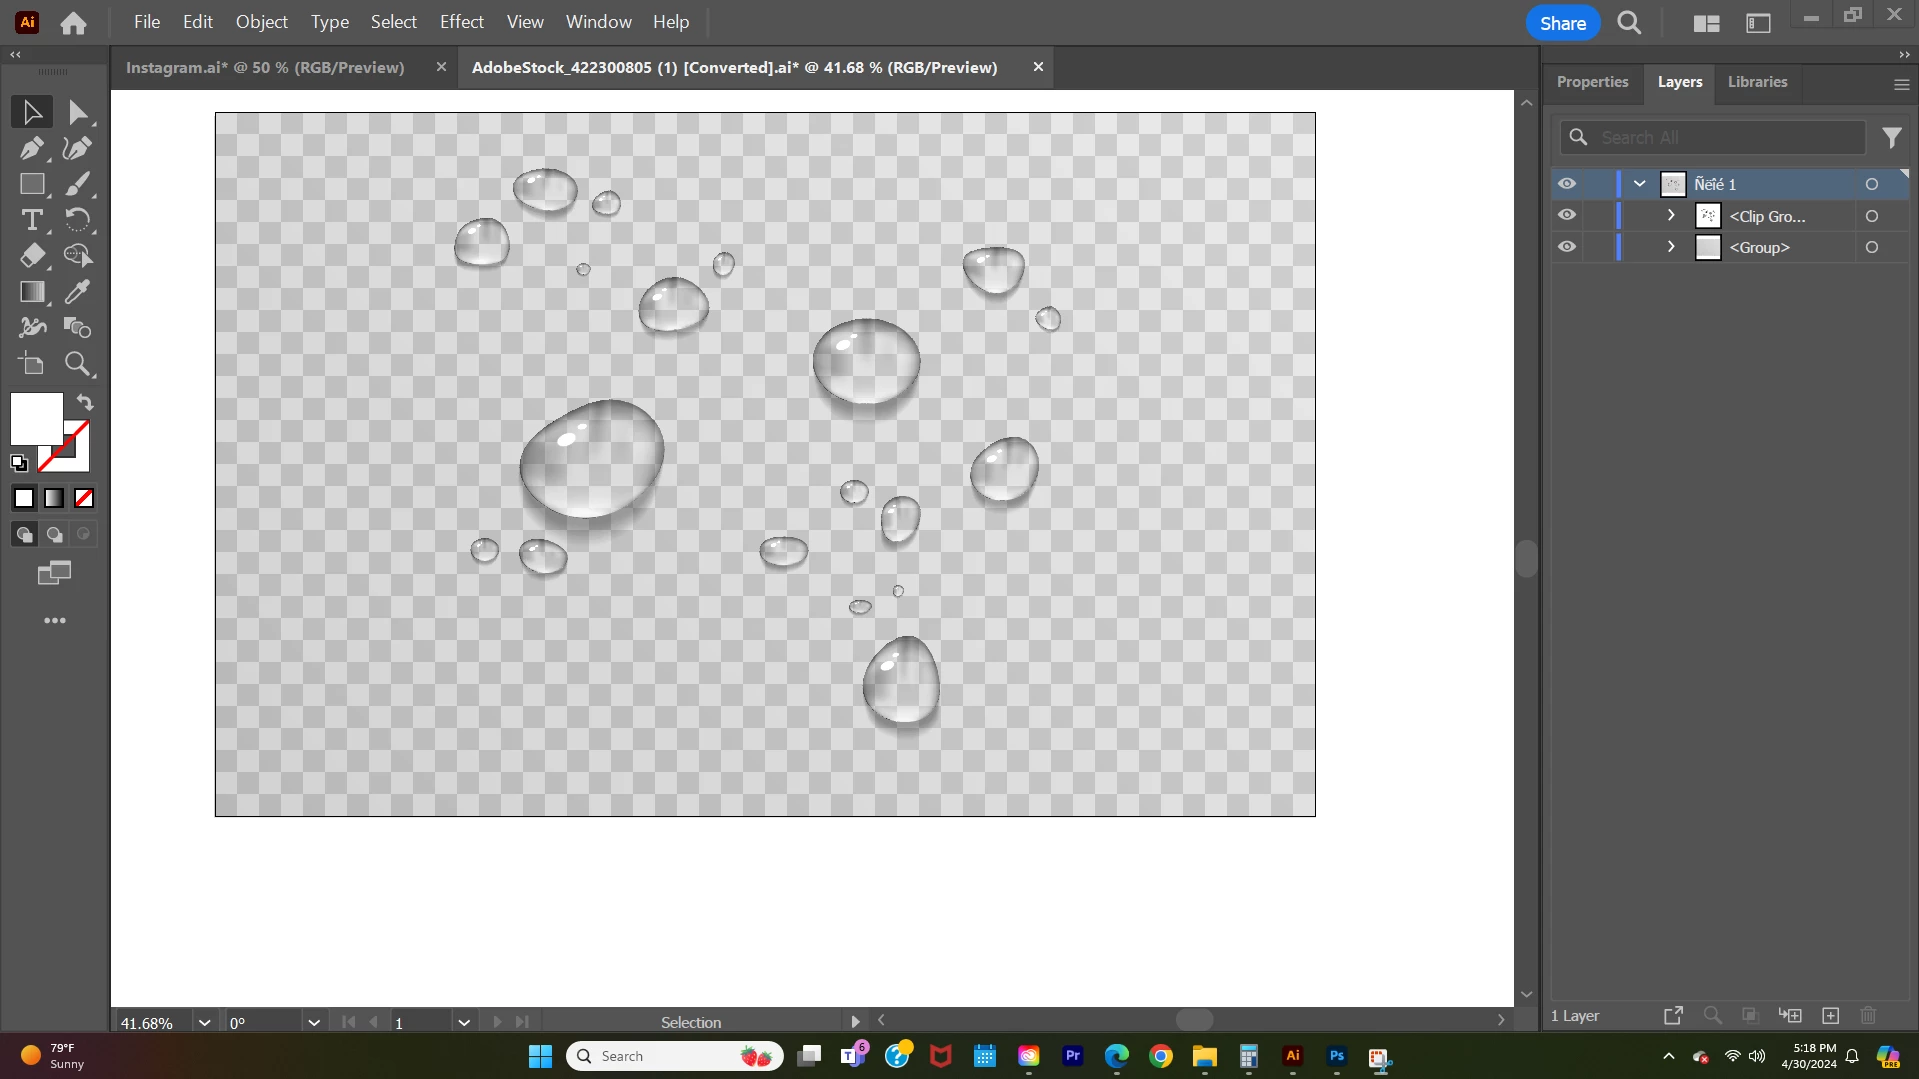1919x1079 pixels.
Task: Close the Instagram.ai document tab
Action: click(x=441, y=67)
